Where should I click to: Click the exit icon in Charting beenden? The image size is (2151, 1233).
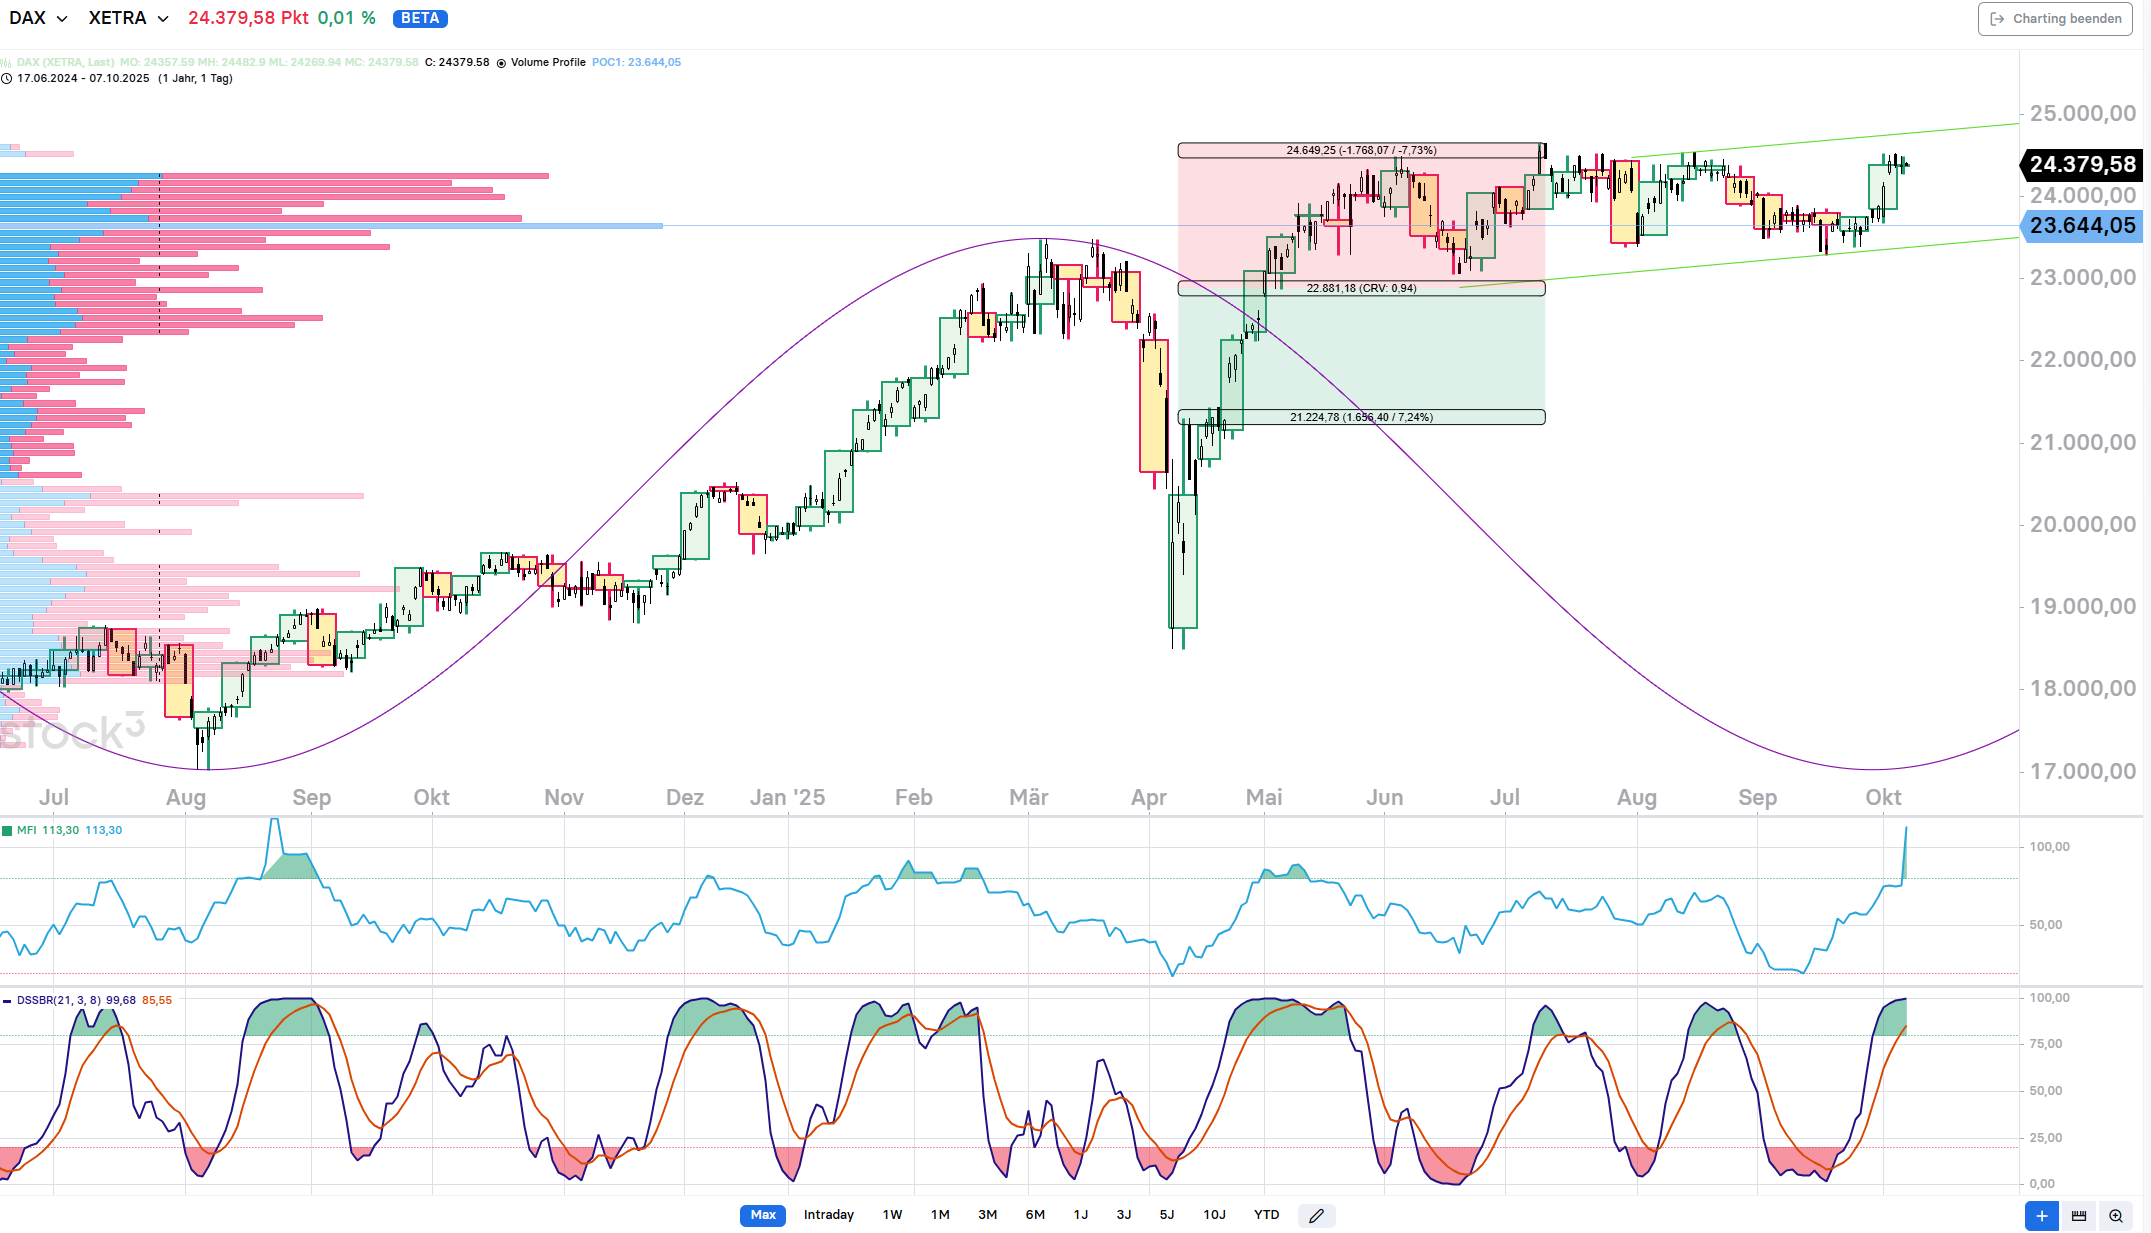click(1997, 19)
